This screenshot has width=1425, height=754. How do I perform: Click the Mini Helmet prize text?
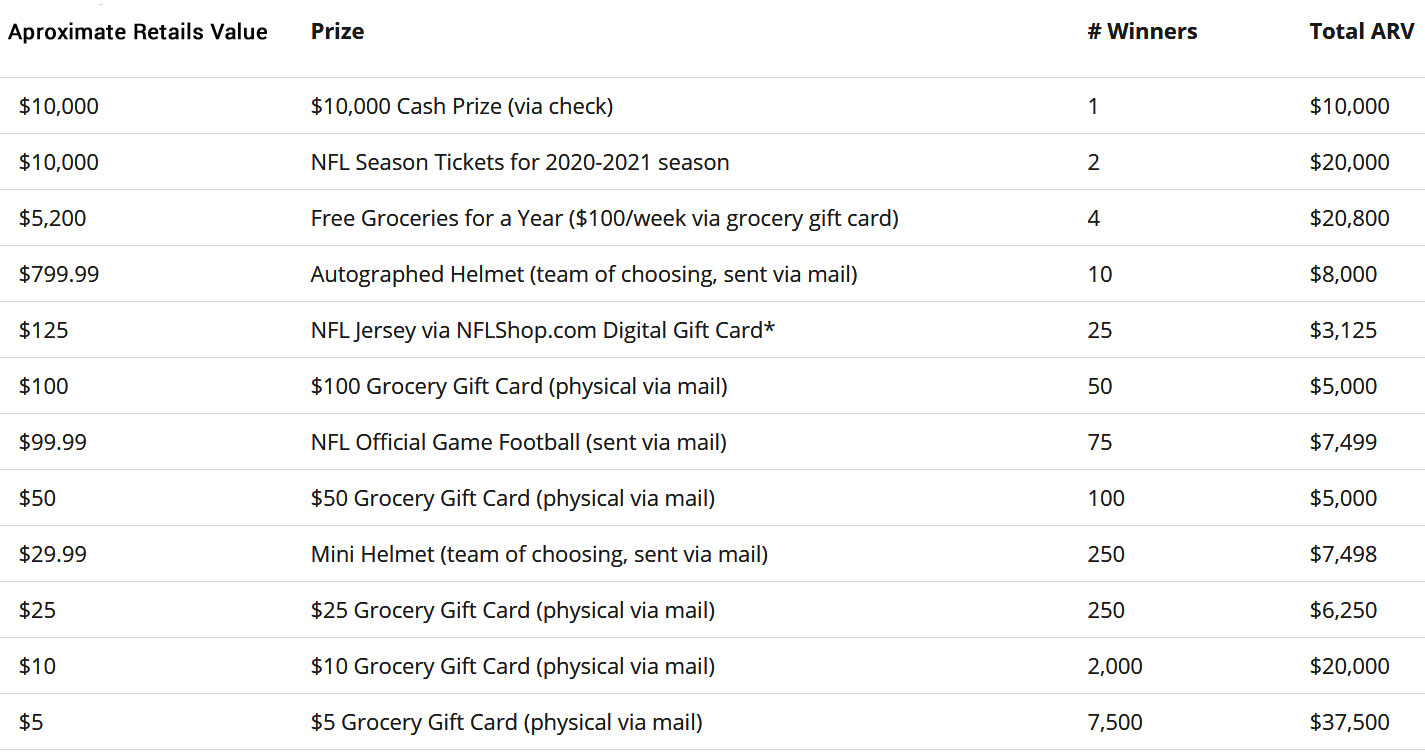[x=539, y=554]
